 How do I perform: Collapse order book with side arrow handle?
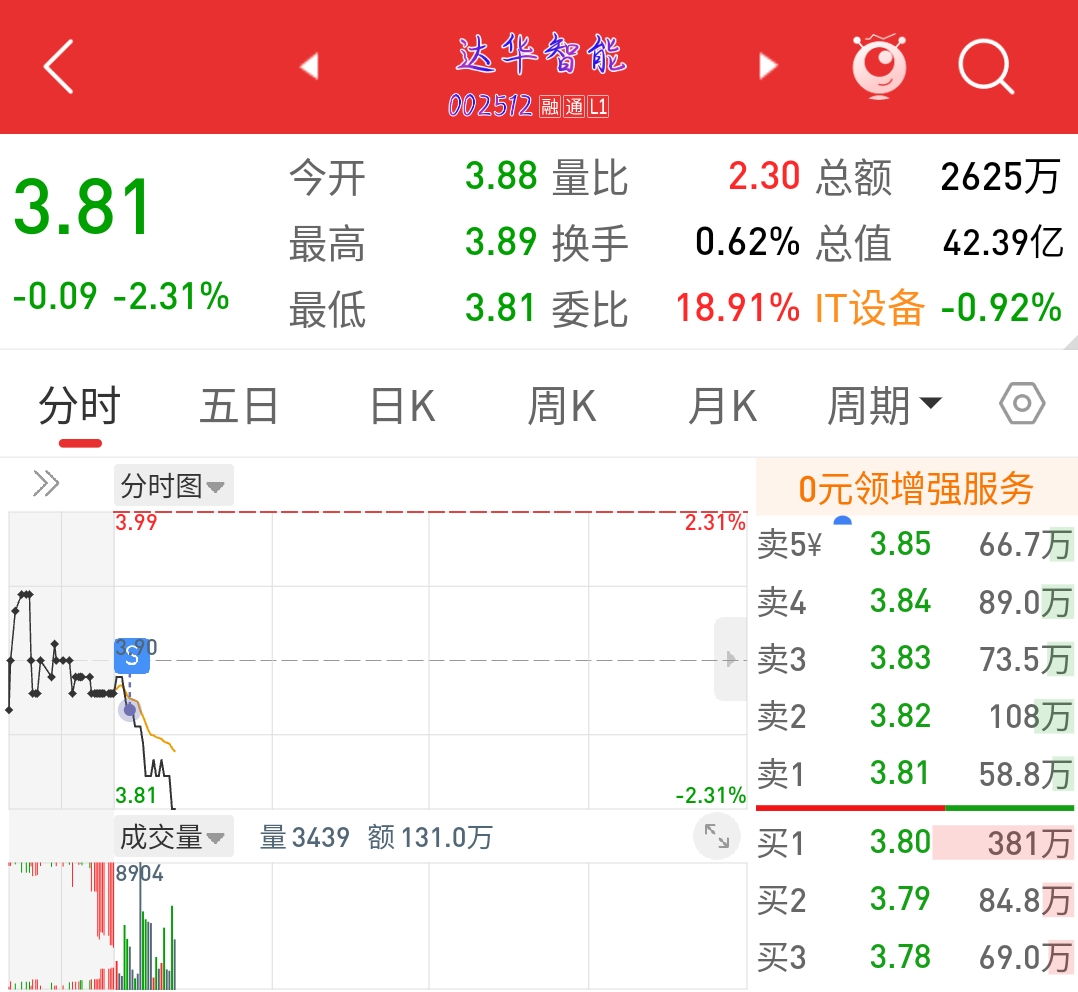click(x=731, y=659)
